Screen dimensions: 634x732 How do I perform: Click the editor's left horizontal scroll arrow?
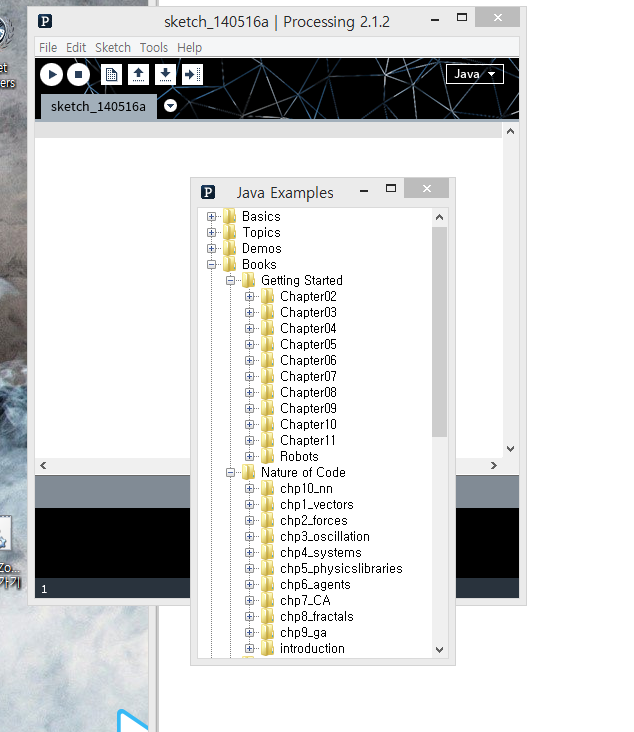click(x=43, y=465)
